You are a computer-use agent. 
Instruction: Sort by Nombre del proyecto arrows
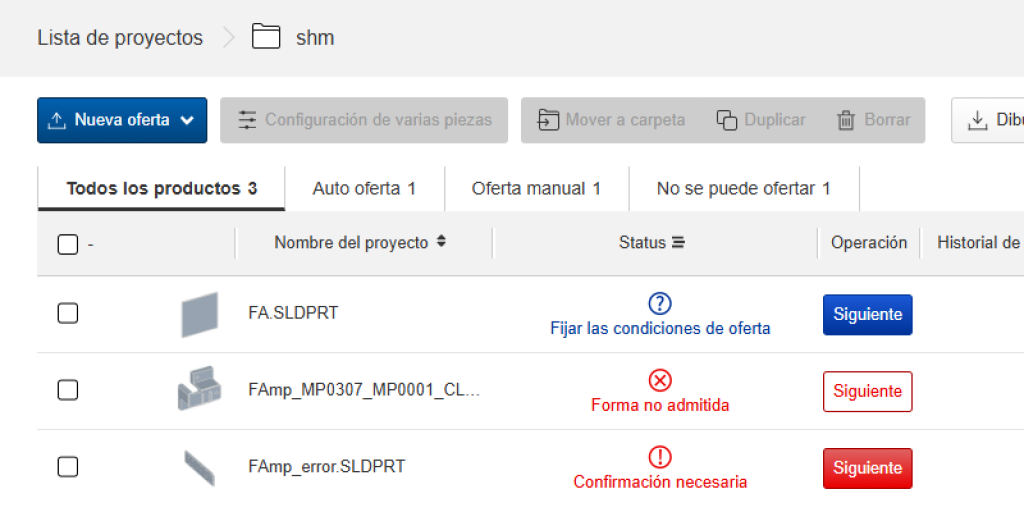click(441, 243)
